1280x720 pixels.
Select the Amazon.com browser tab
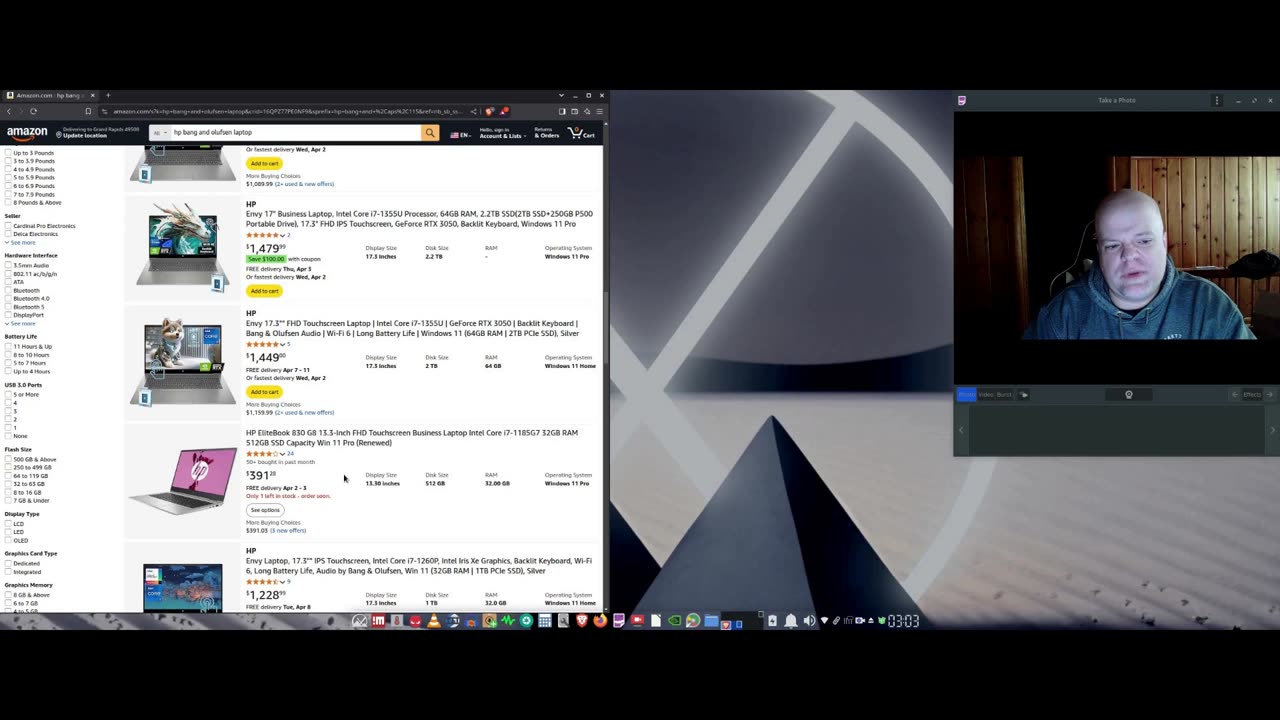[49, 95]
